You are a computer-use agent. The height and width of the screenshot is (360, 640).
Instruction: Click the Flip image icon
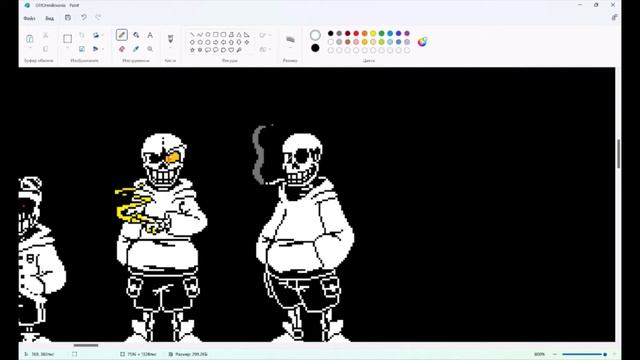point(96,49)
